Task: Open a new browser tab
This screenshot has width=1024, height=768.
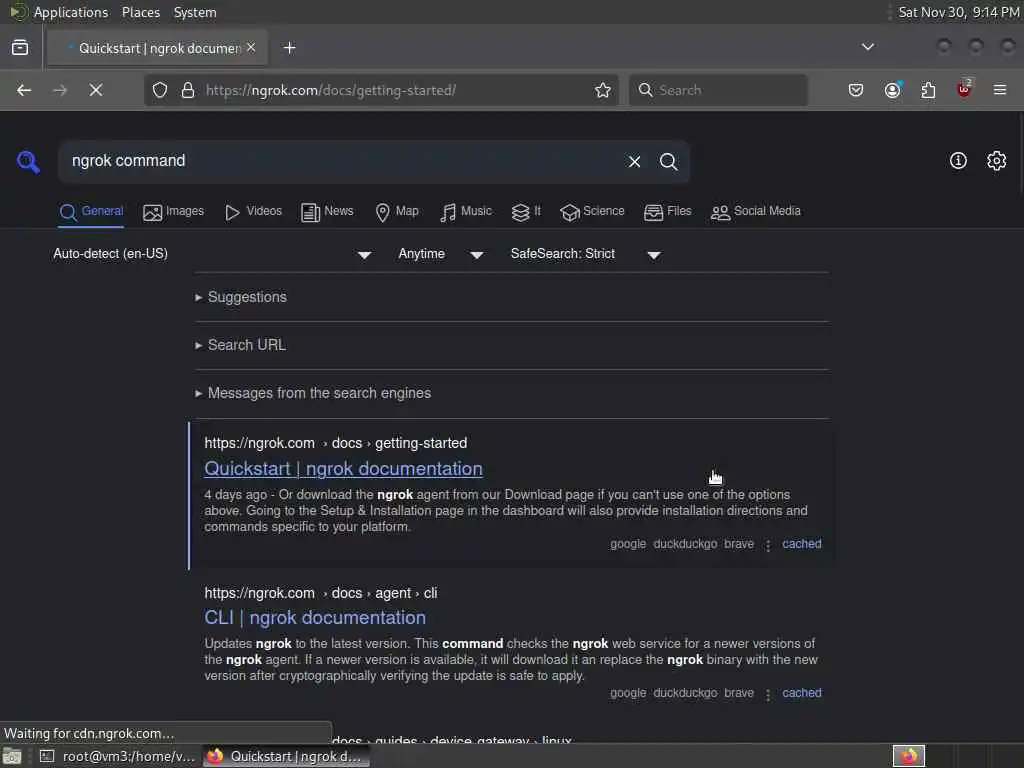Action: (x=290, y=48)
